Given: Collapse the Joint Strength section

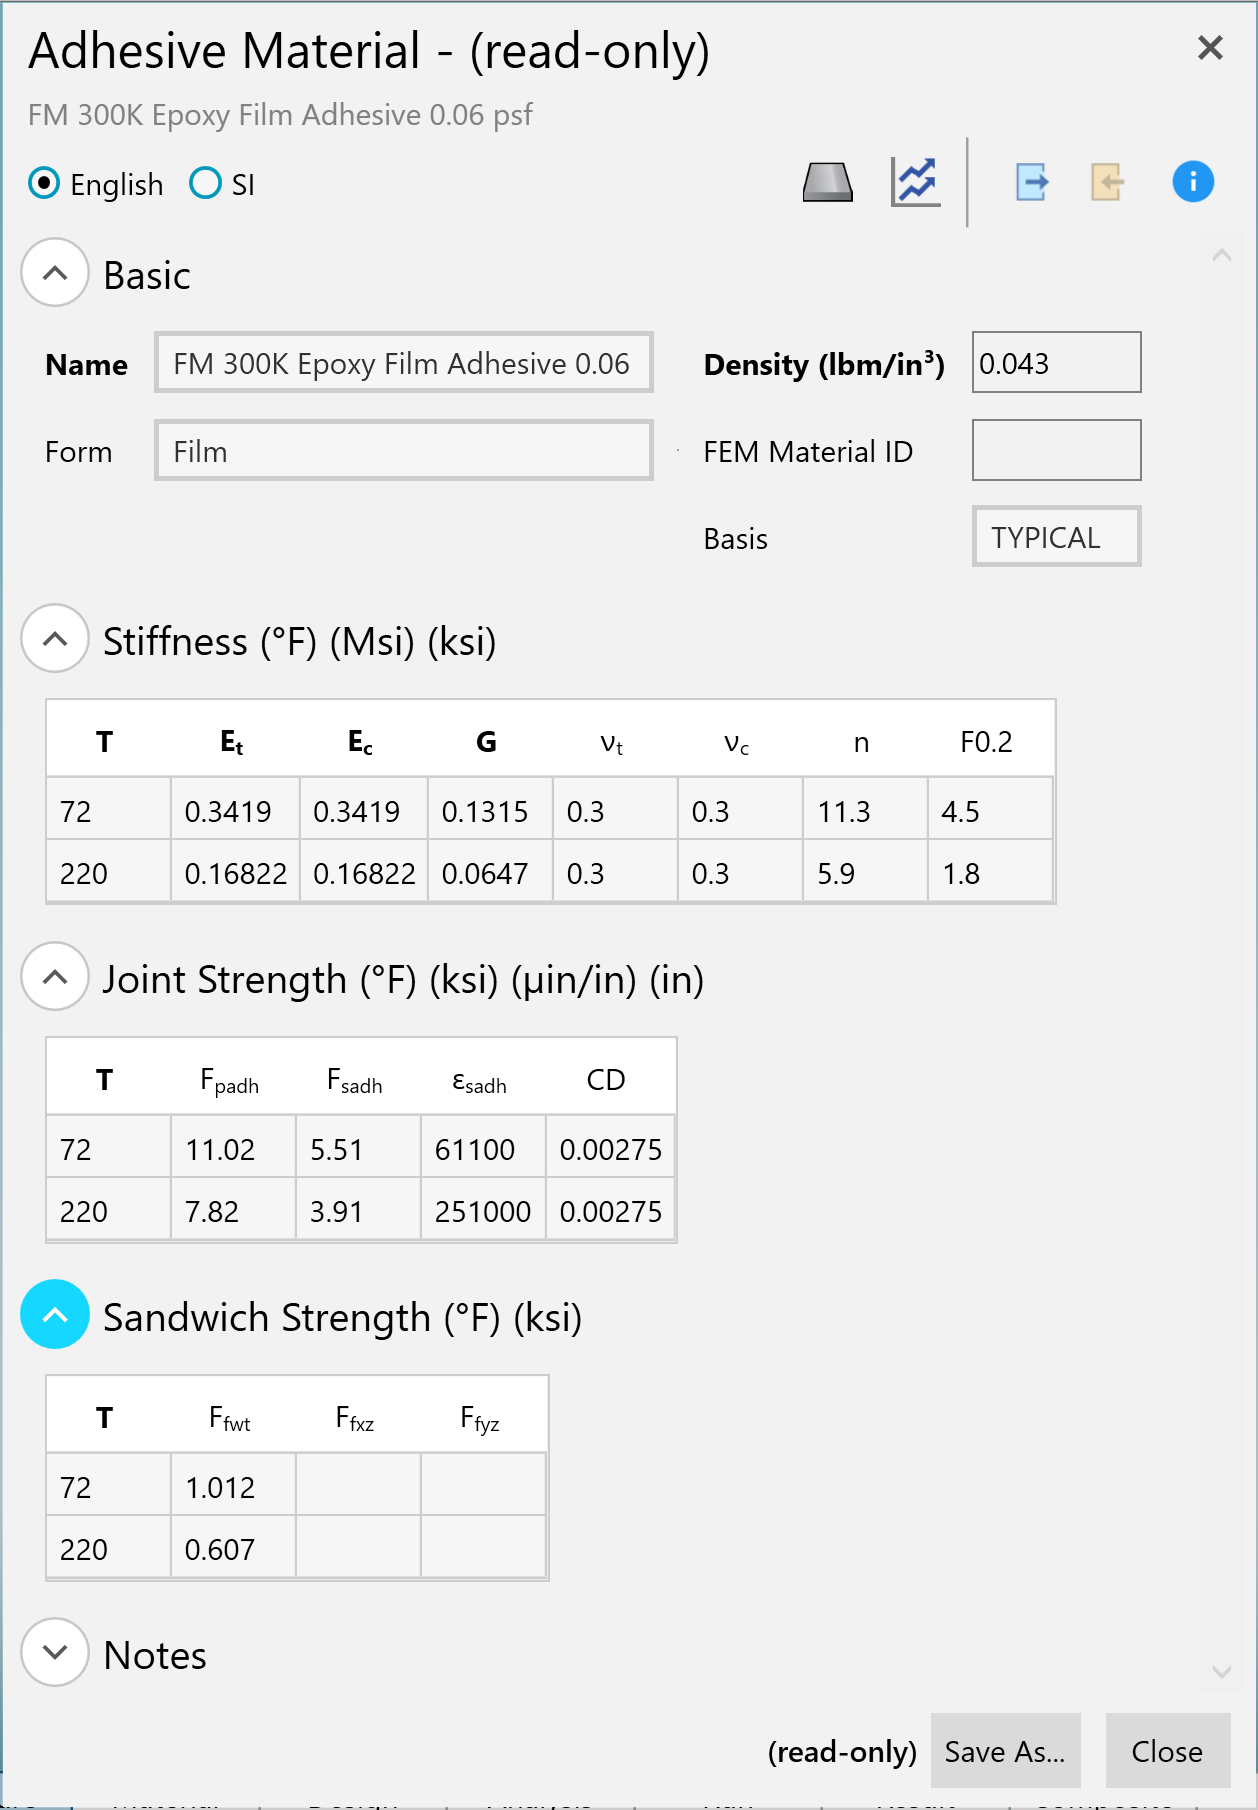Looking at the screenshot, I should (55, 977).
